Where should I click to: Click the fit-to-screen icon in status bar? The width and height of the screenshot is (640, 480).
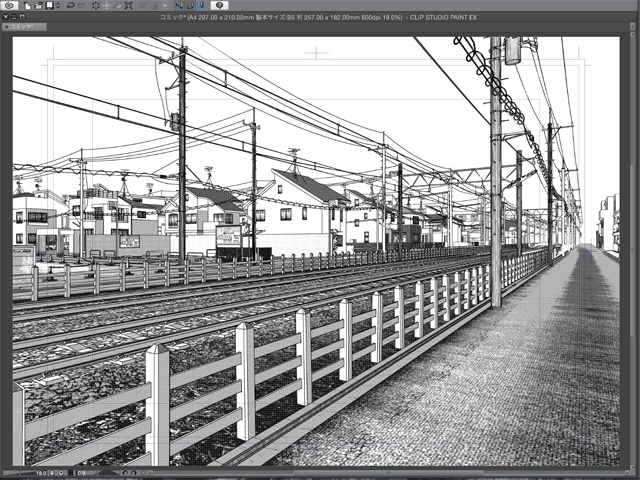click(x=70, y=473)
